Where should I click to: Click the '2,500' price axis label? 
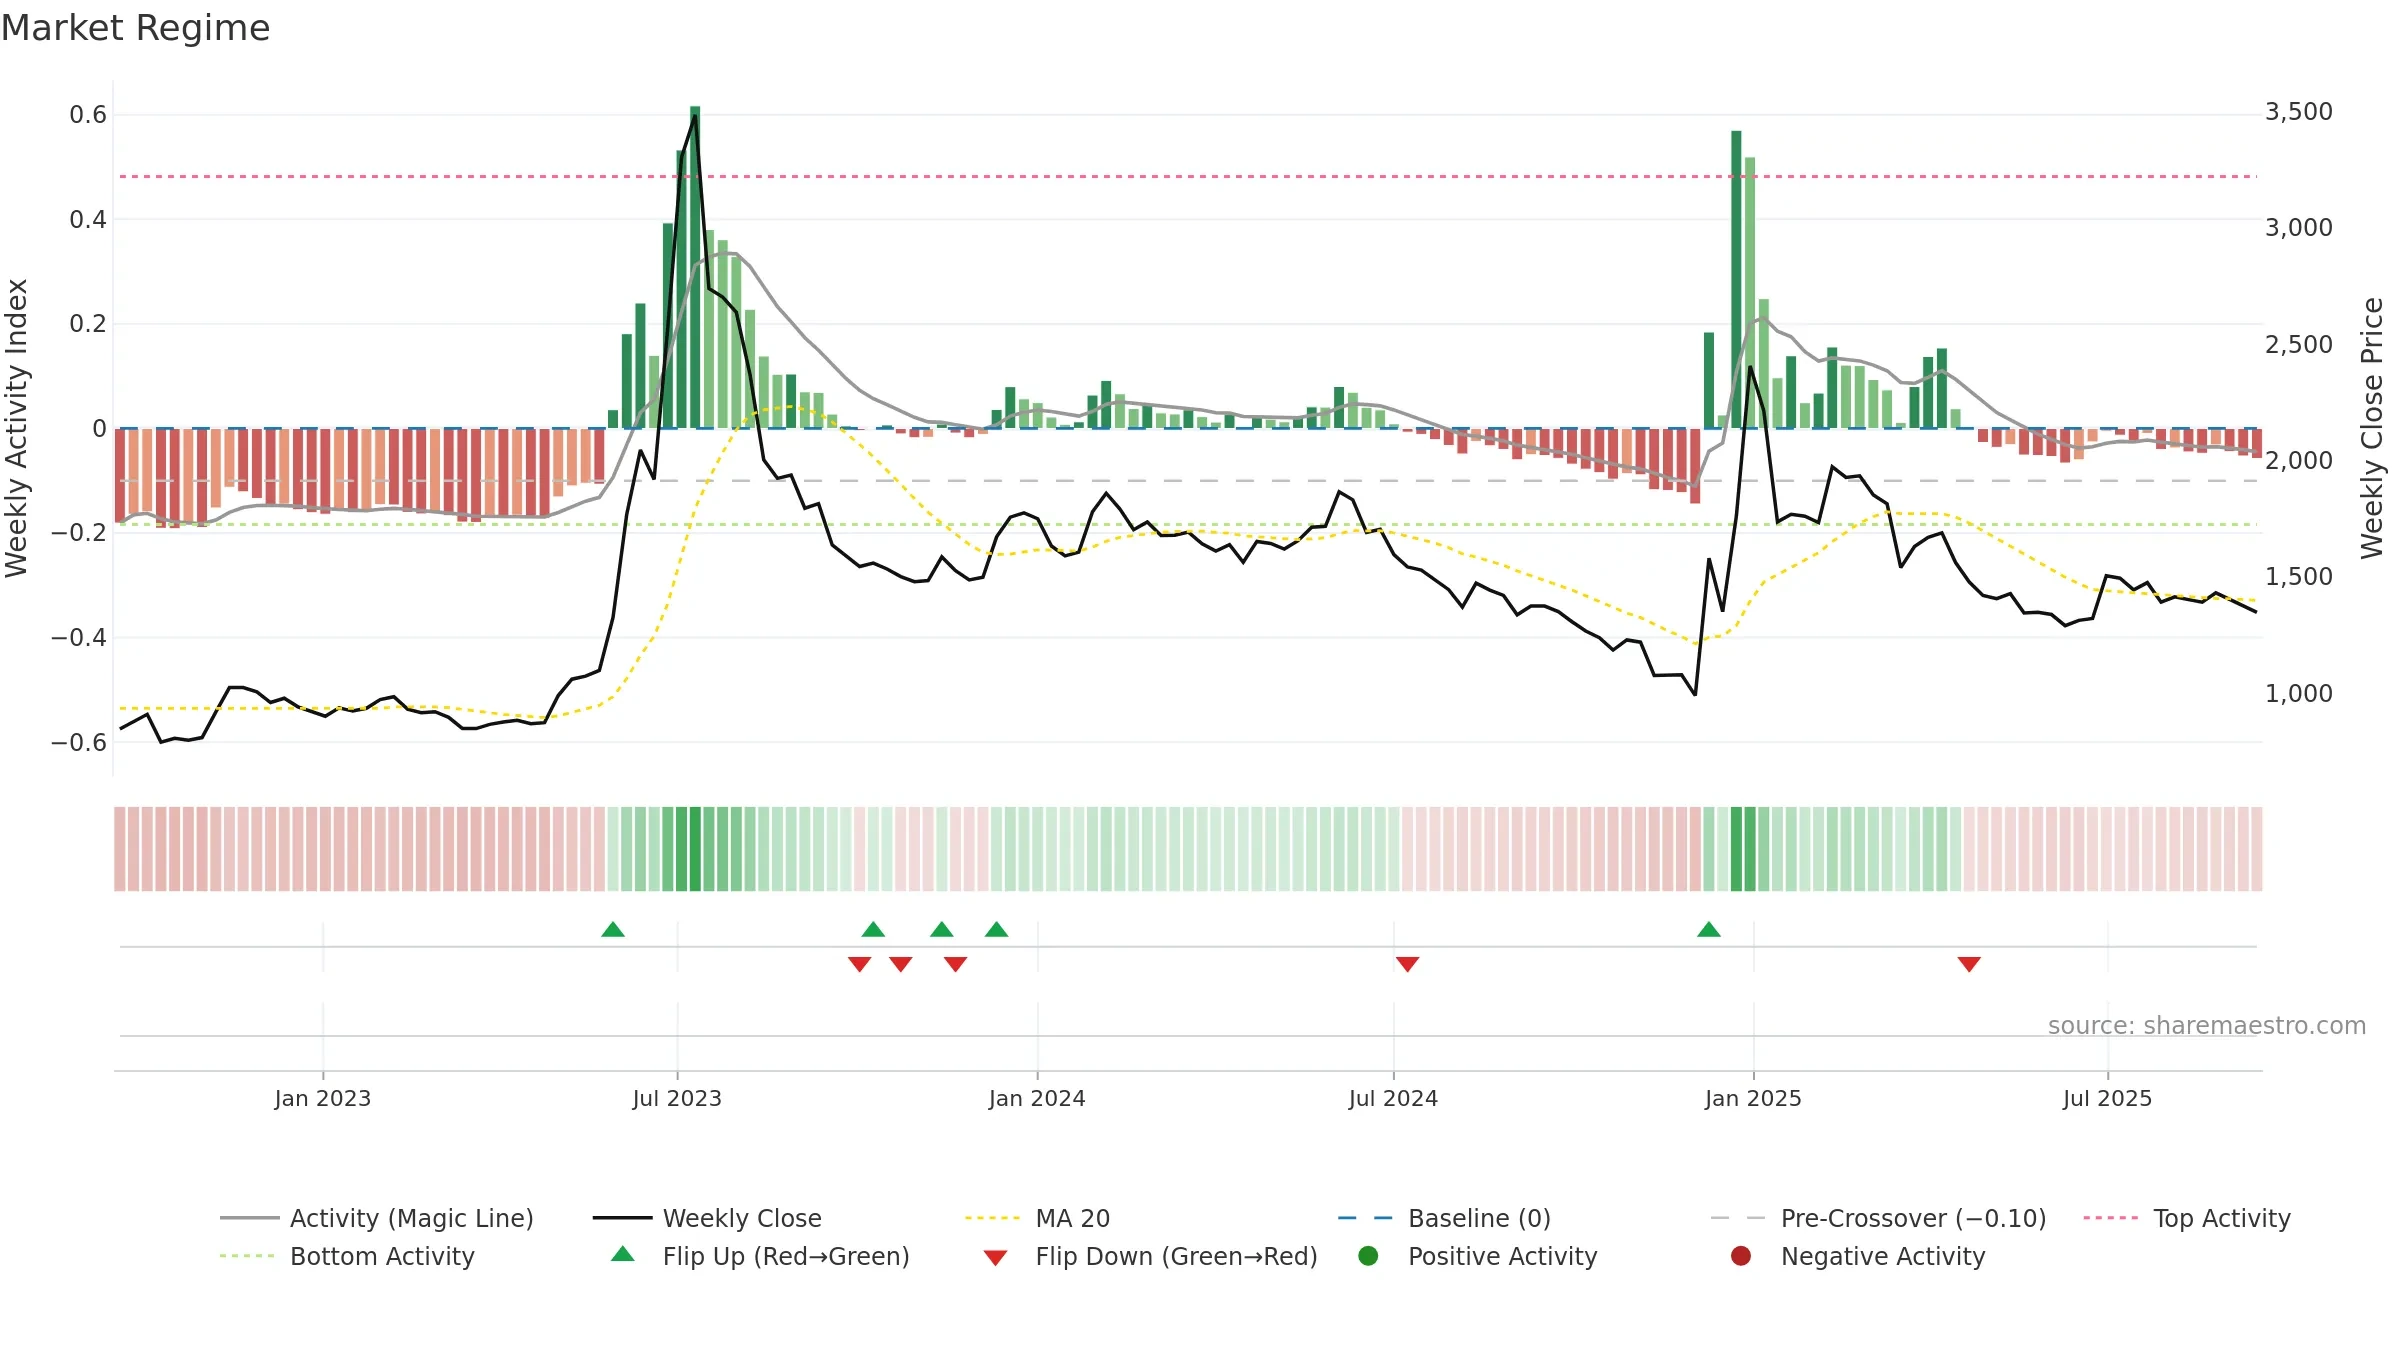2299,344
